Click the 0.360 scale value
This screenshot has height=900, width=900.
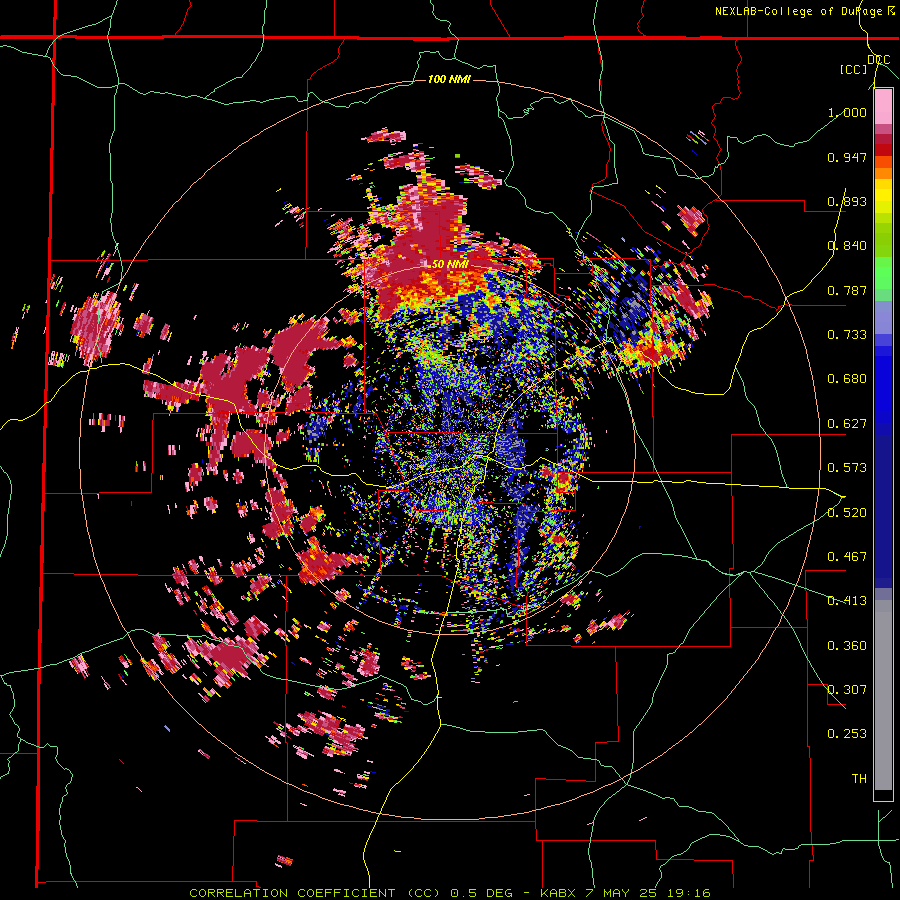coord(847,646)
